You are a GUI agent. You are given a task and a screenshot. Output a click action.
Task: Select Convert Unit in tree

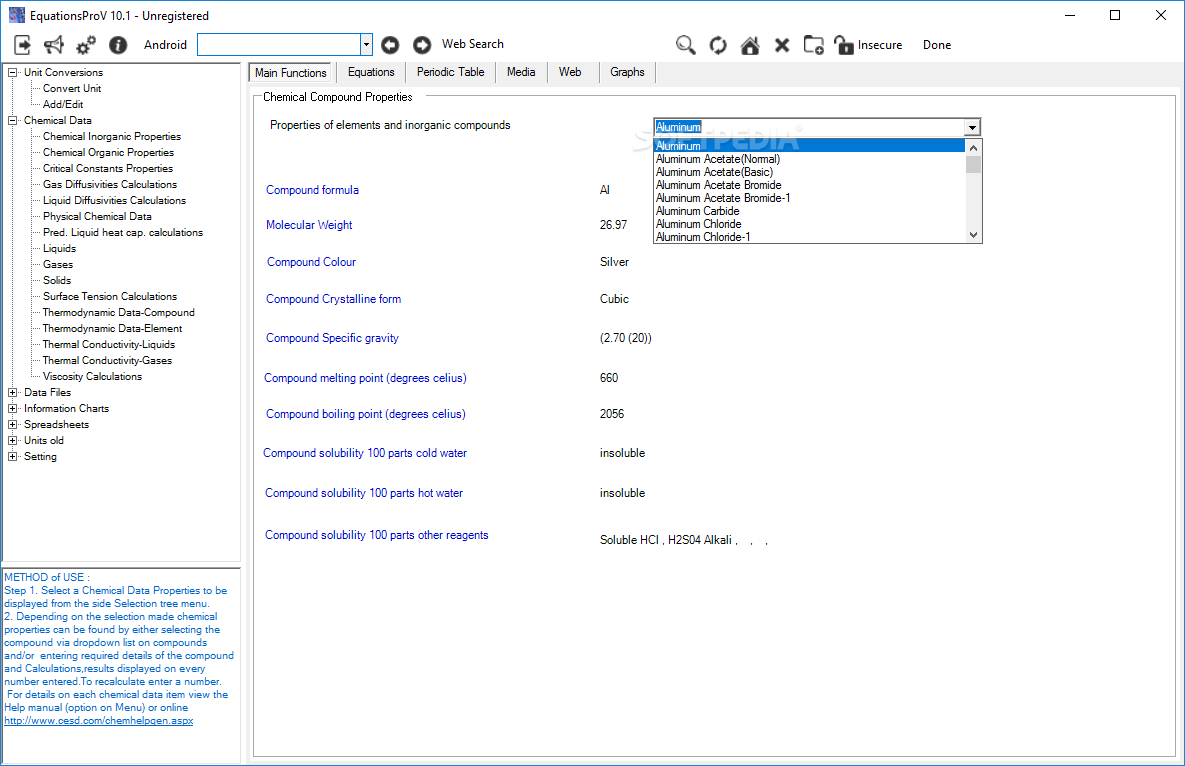pos(72,88)
